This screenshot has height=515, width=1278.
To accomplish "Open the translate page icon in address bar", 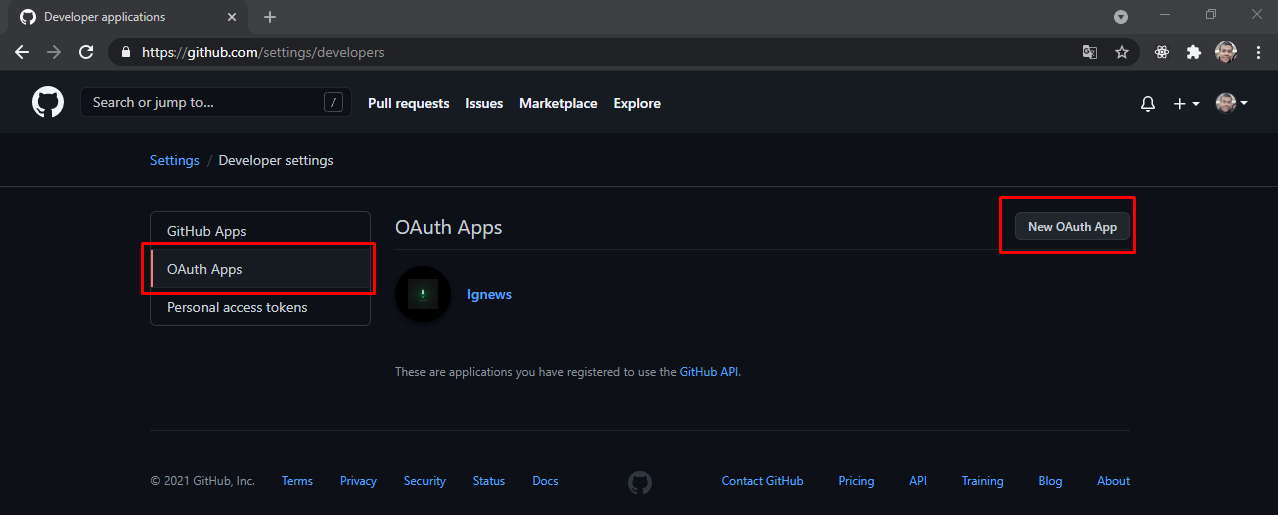I will click(x=1090, y=52).
